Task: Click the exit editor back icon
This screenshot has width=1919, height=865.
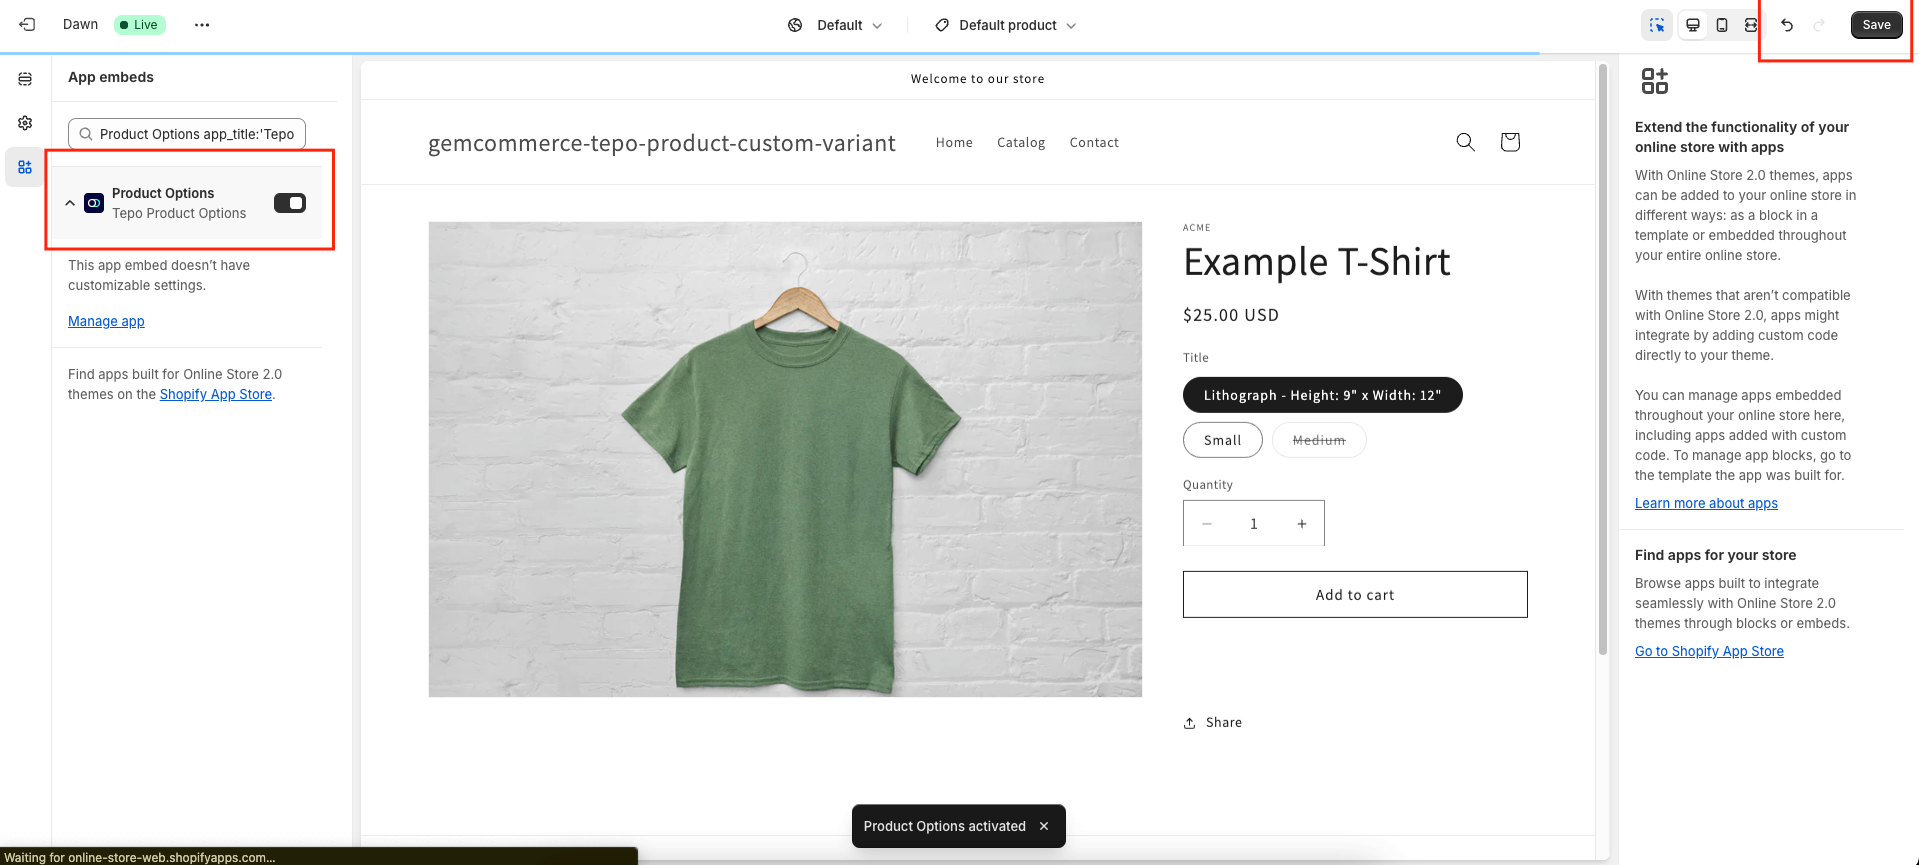Action: [x=27, y=25]
